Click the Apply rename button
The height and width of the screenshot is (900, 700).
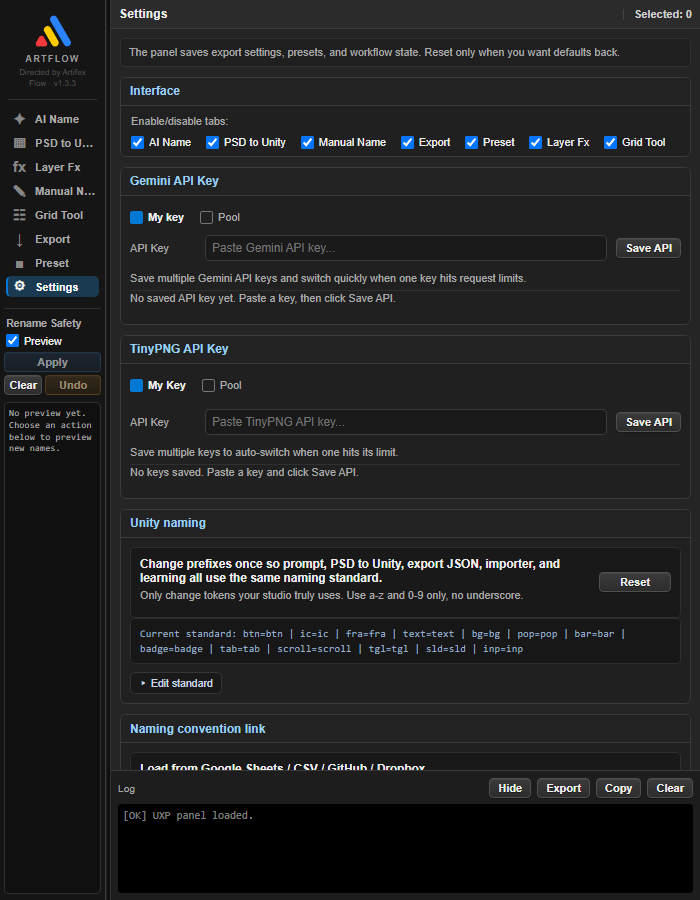53,362
